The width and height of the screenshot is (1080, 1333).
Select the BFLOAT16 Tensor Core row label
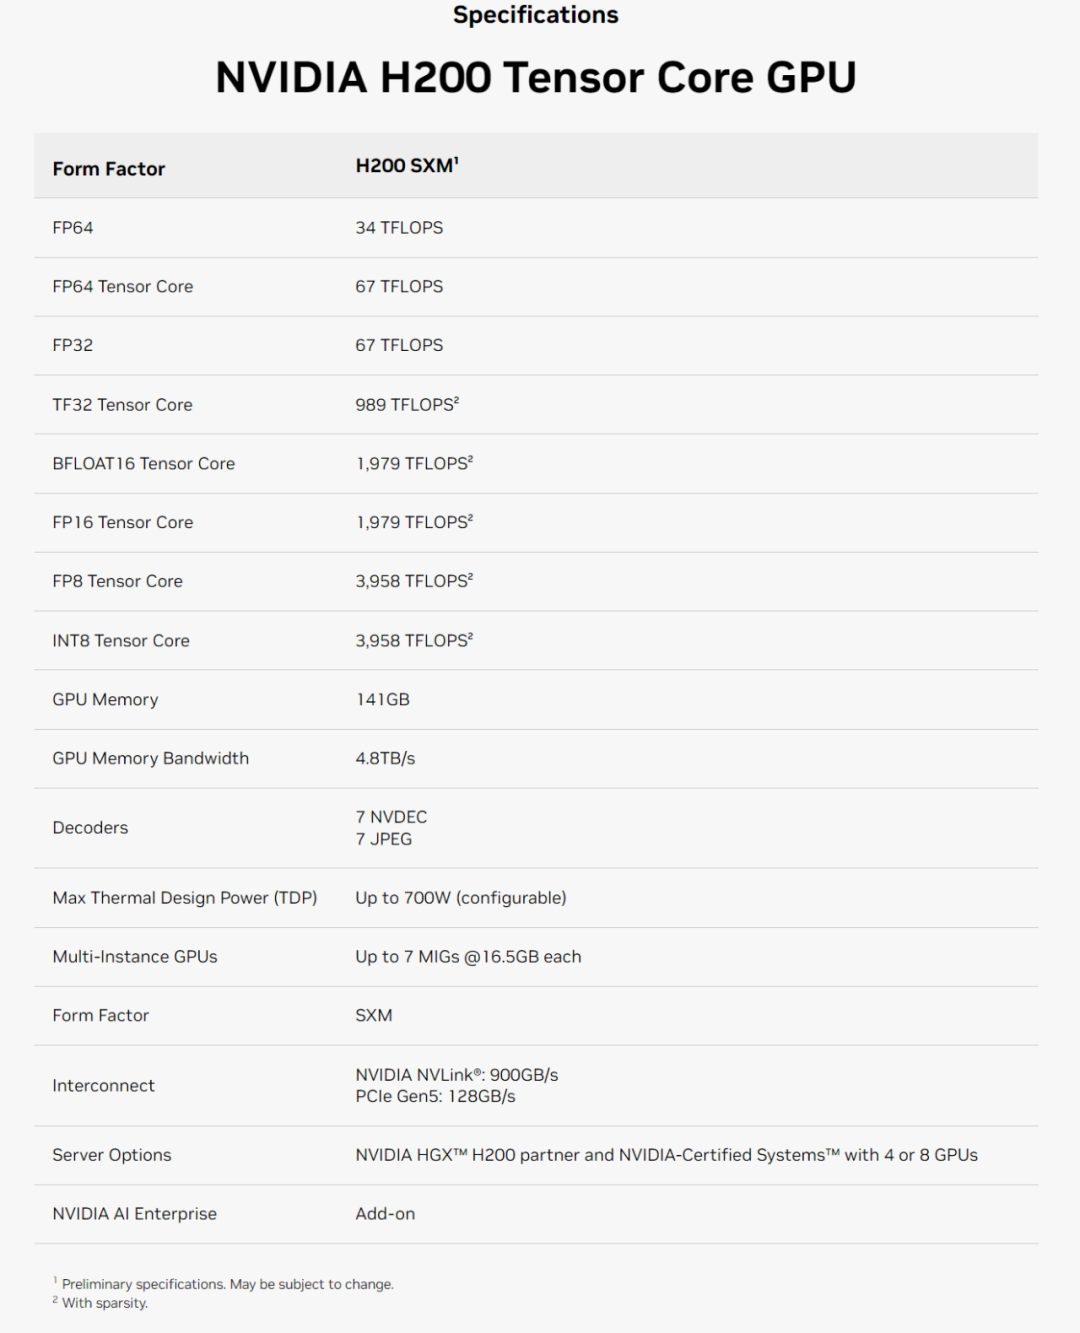(x=144, y=464)
